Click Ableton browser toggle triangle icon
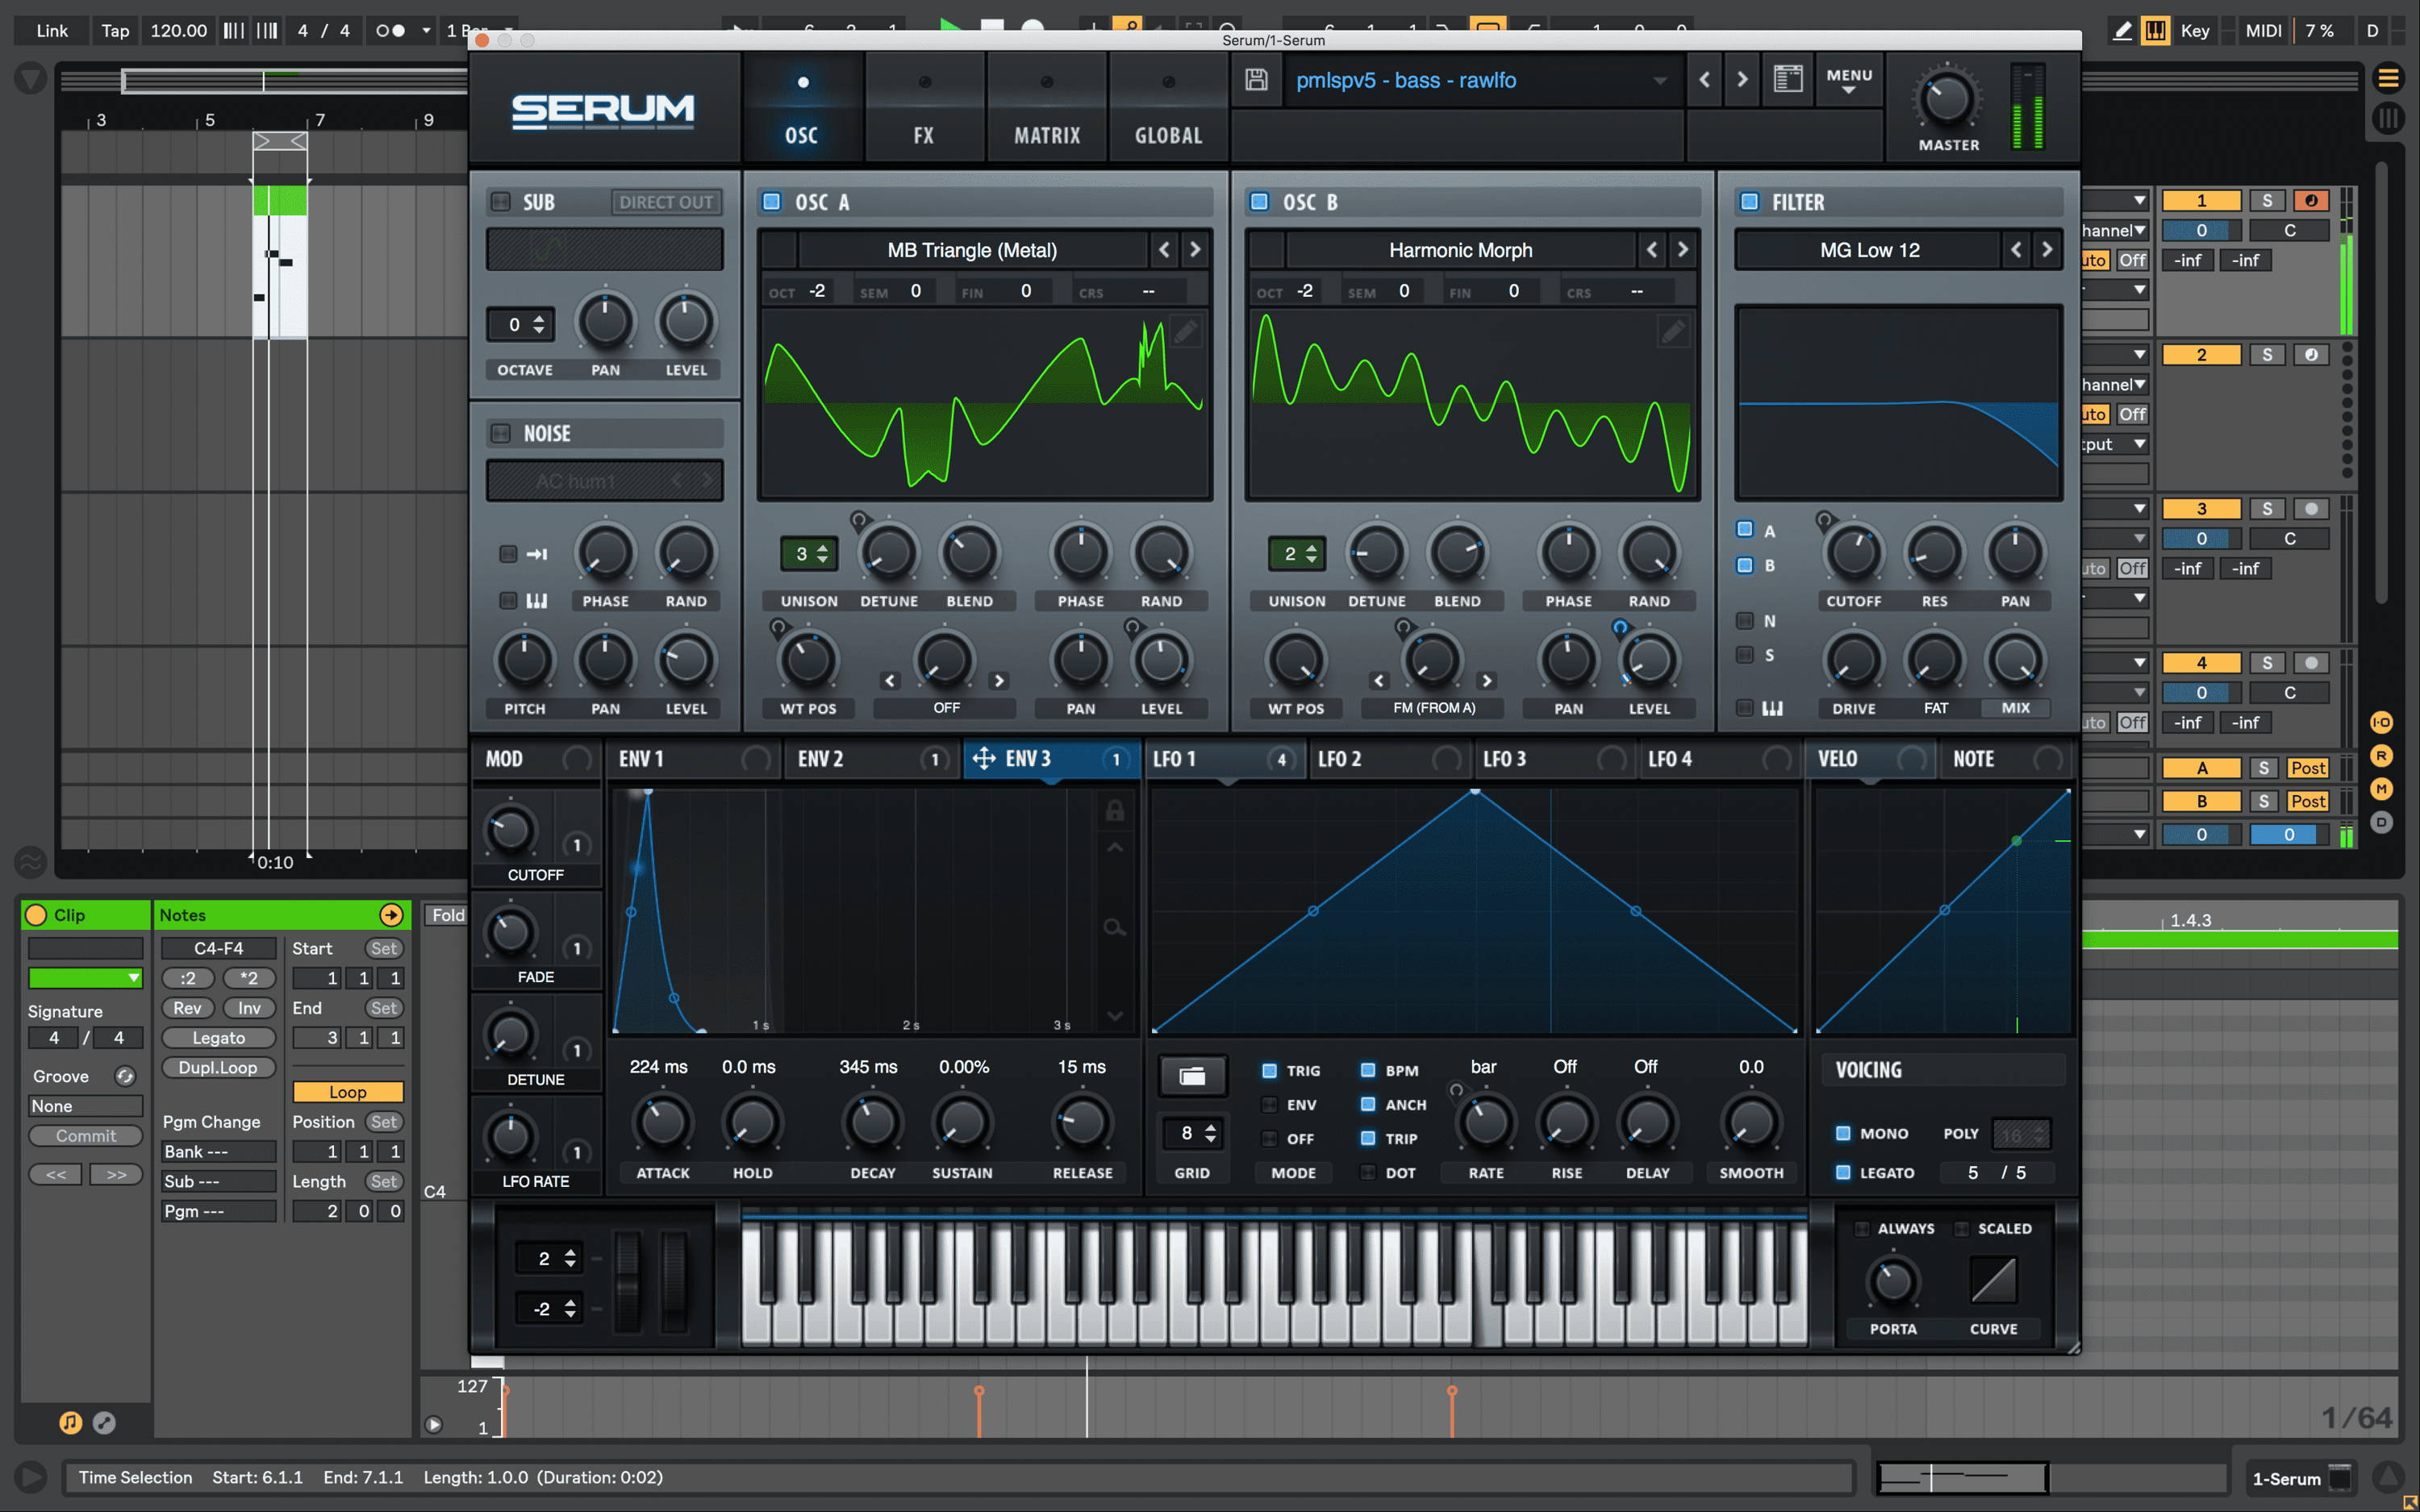This screenshot has width=2420, height=1512. (x=30, y=78)
